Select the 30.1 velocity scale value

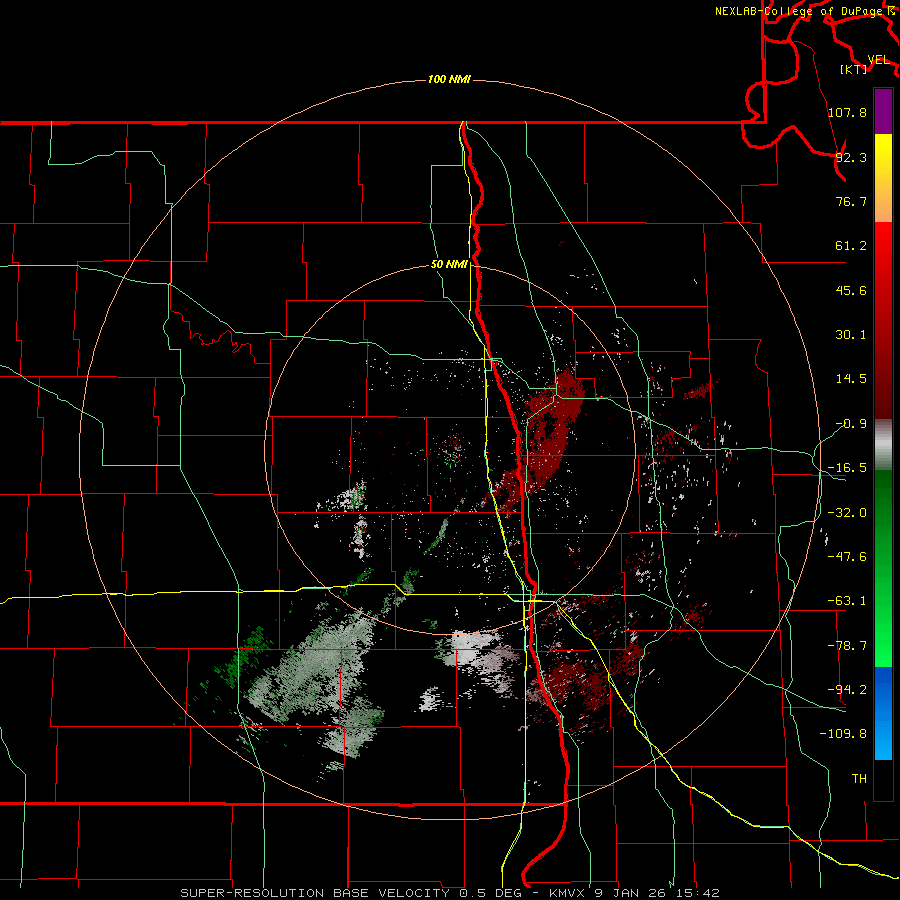coord(851,335)
